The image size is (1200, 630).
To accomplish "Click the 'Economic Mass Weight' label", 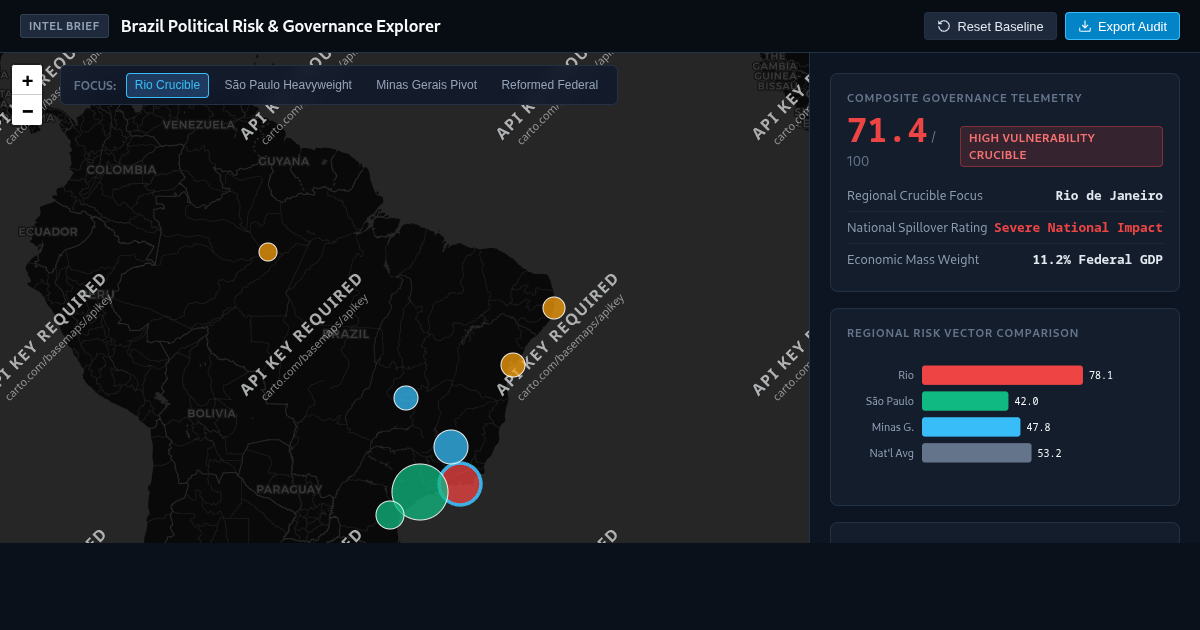I will [913, 260].
